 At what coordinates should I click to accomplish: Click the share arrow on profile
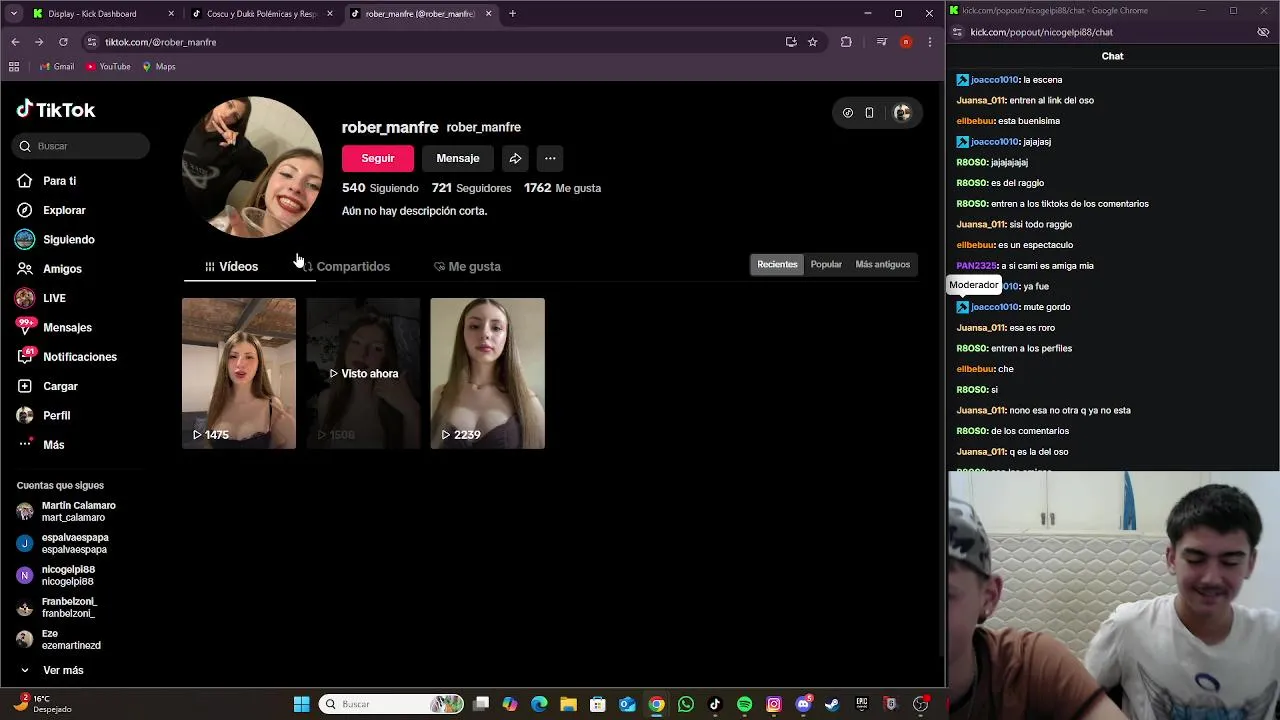(515, 158)
